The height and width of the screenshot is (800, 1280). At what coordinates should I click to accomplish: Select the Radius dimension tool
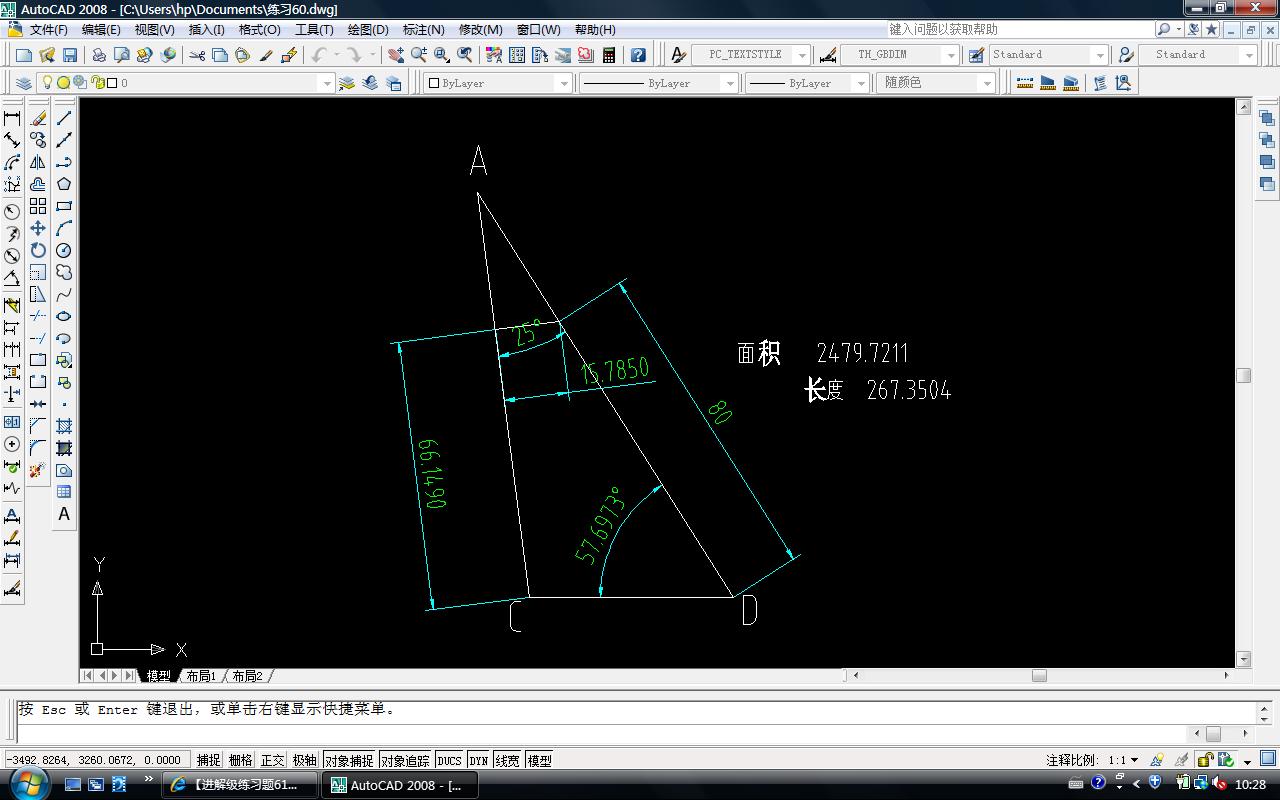12,211
